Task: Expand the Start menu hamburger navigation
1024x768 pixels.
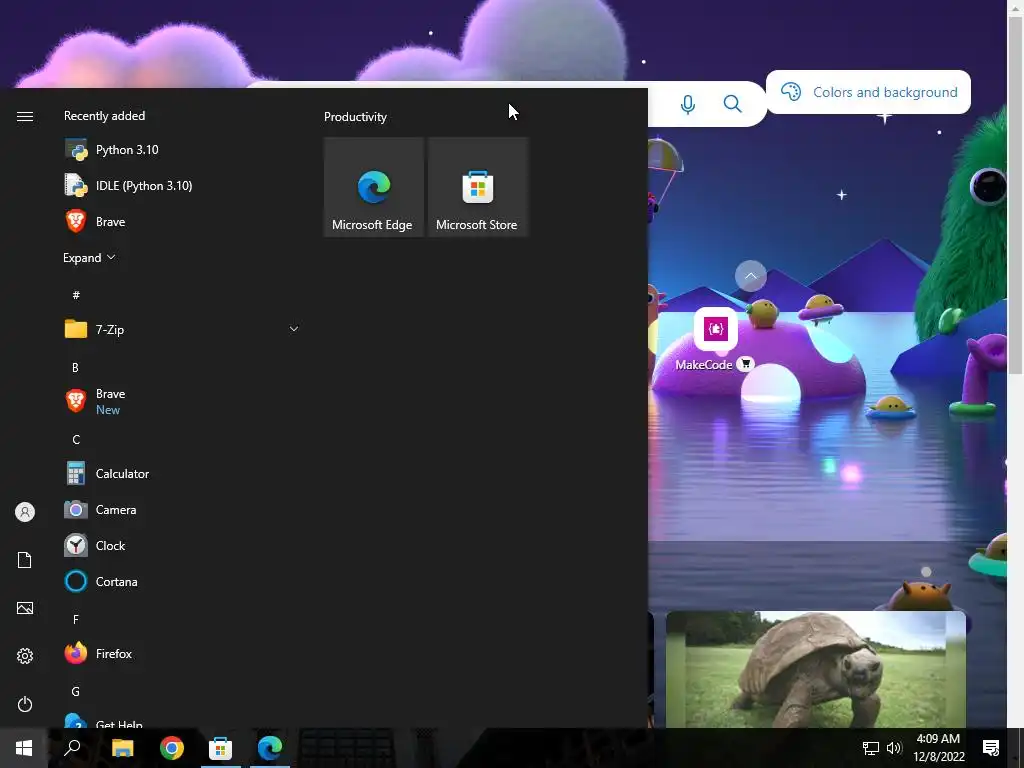Action: point(25,116)
